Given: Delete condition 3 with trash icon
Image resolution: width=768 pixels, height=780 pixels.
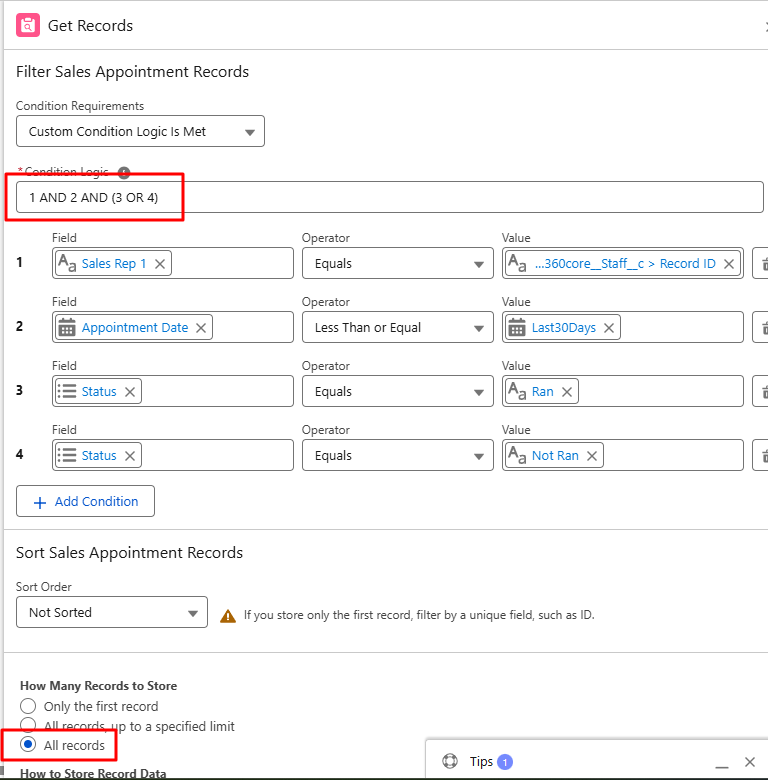Looking at the screenshot, I should [x=761, y=392].
